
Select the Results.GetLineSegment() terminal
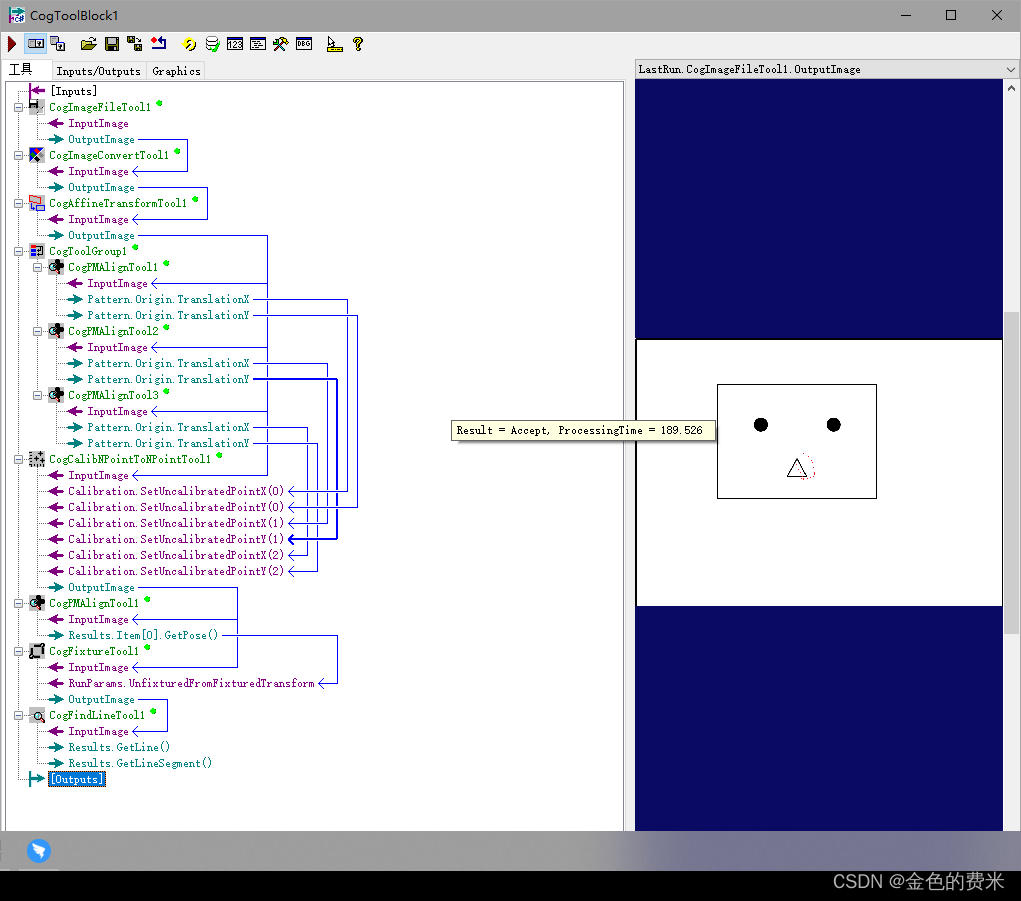point(140,764)
